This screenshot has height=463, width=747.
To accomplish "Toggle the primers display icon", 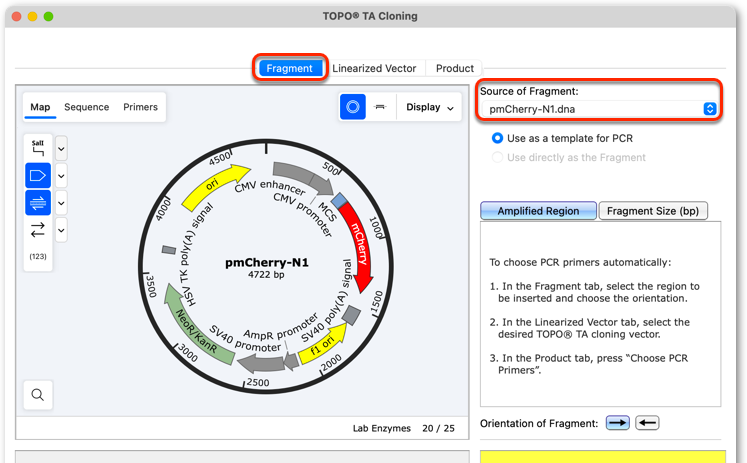I will tap(38, 203).
